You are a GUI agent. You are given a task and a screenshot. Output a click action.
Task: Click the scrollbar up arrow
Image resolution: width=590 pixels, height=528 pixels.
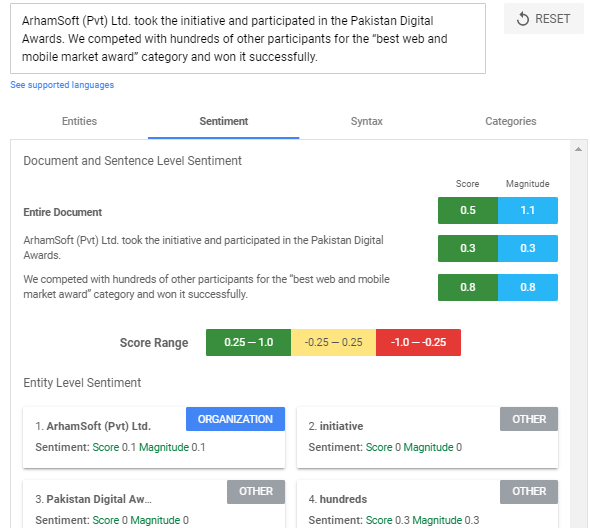[x=578, y=149]
